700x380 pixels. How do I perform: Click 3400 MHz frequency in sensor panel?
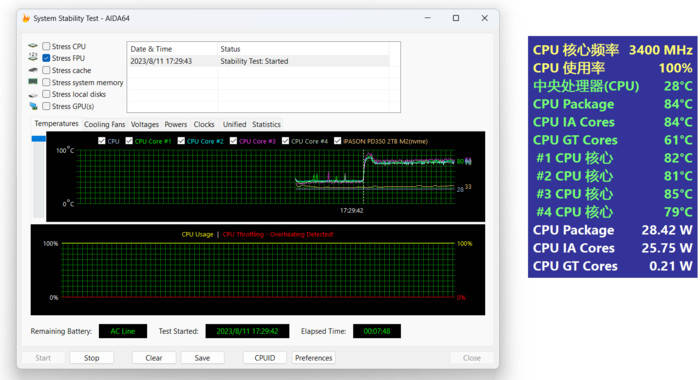click(661, 50)
